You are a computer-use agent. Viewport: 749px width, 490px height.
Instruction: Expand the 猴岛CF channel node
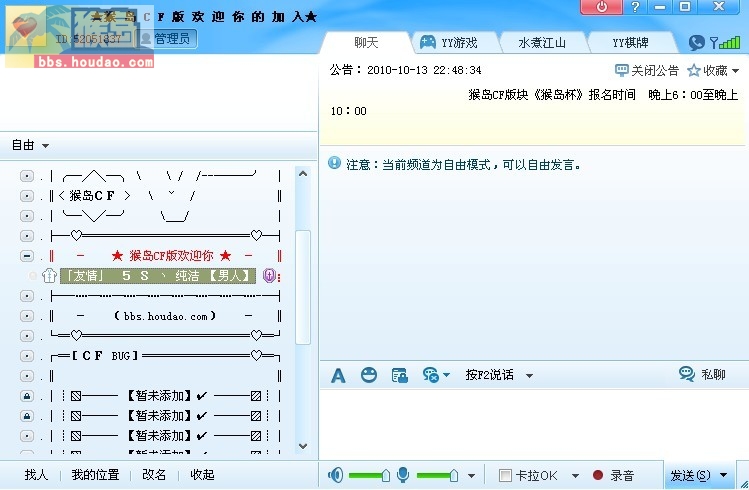[x=27, y=196]
